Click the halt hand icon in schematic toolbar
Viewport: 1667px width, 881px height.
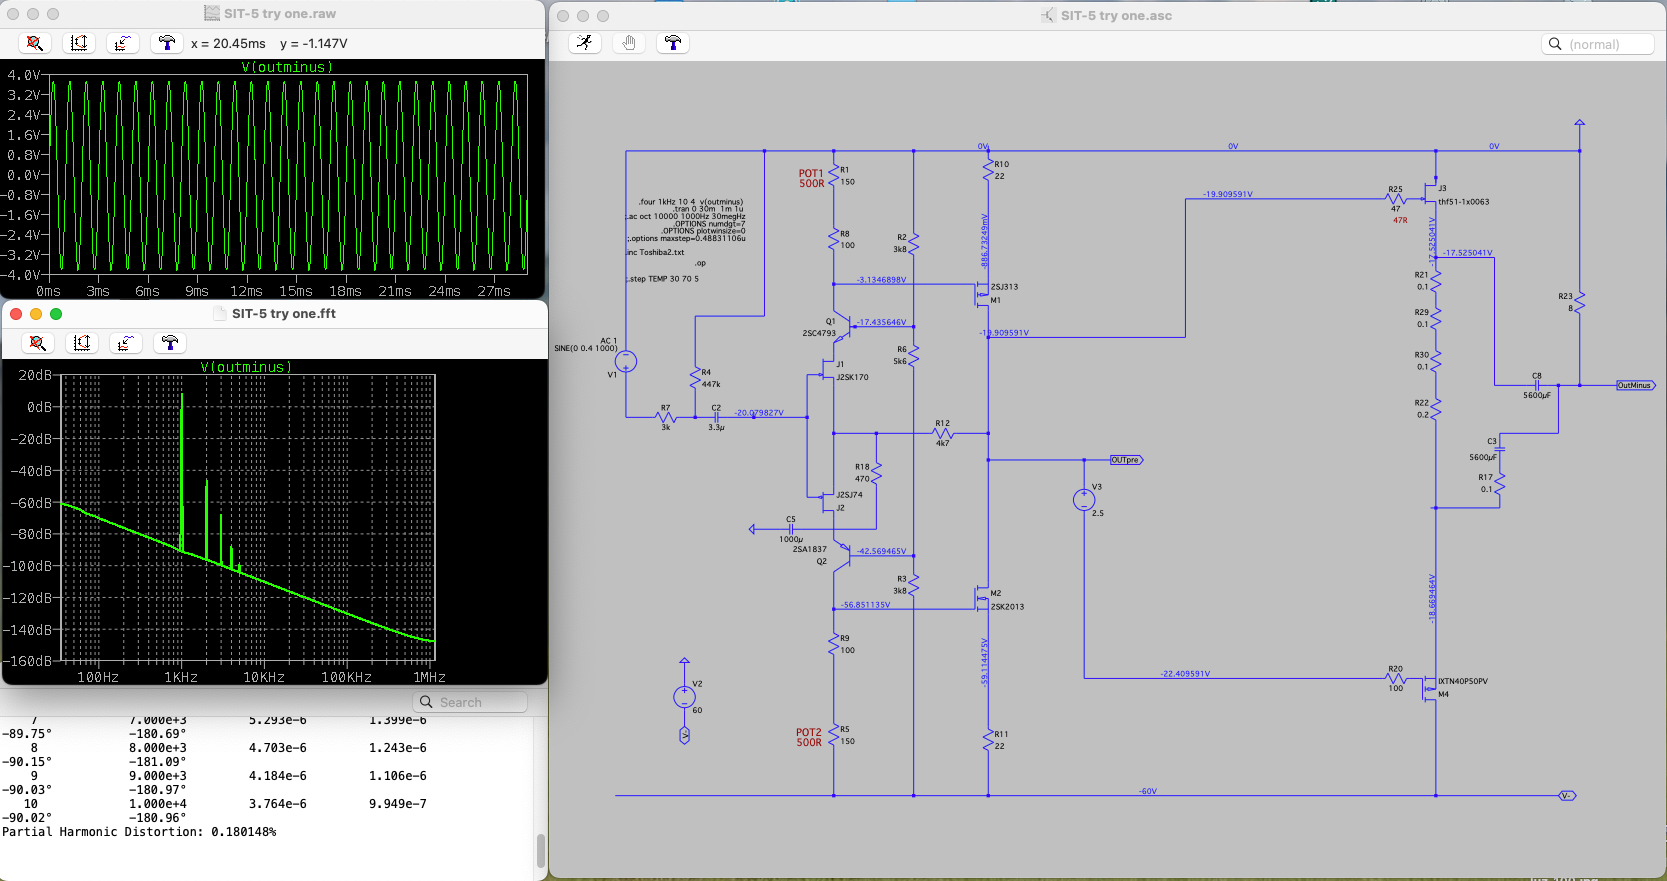click(629, 43)
